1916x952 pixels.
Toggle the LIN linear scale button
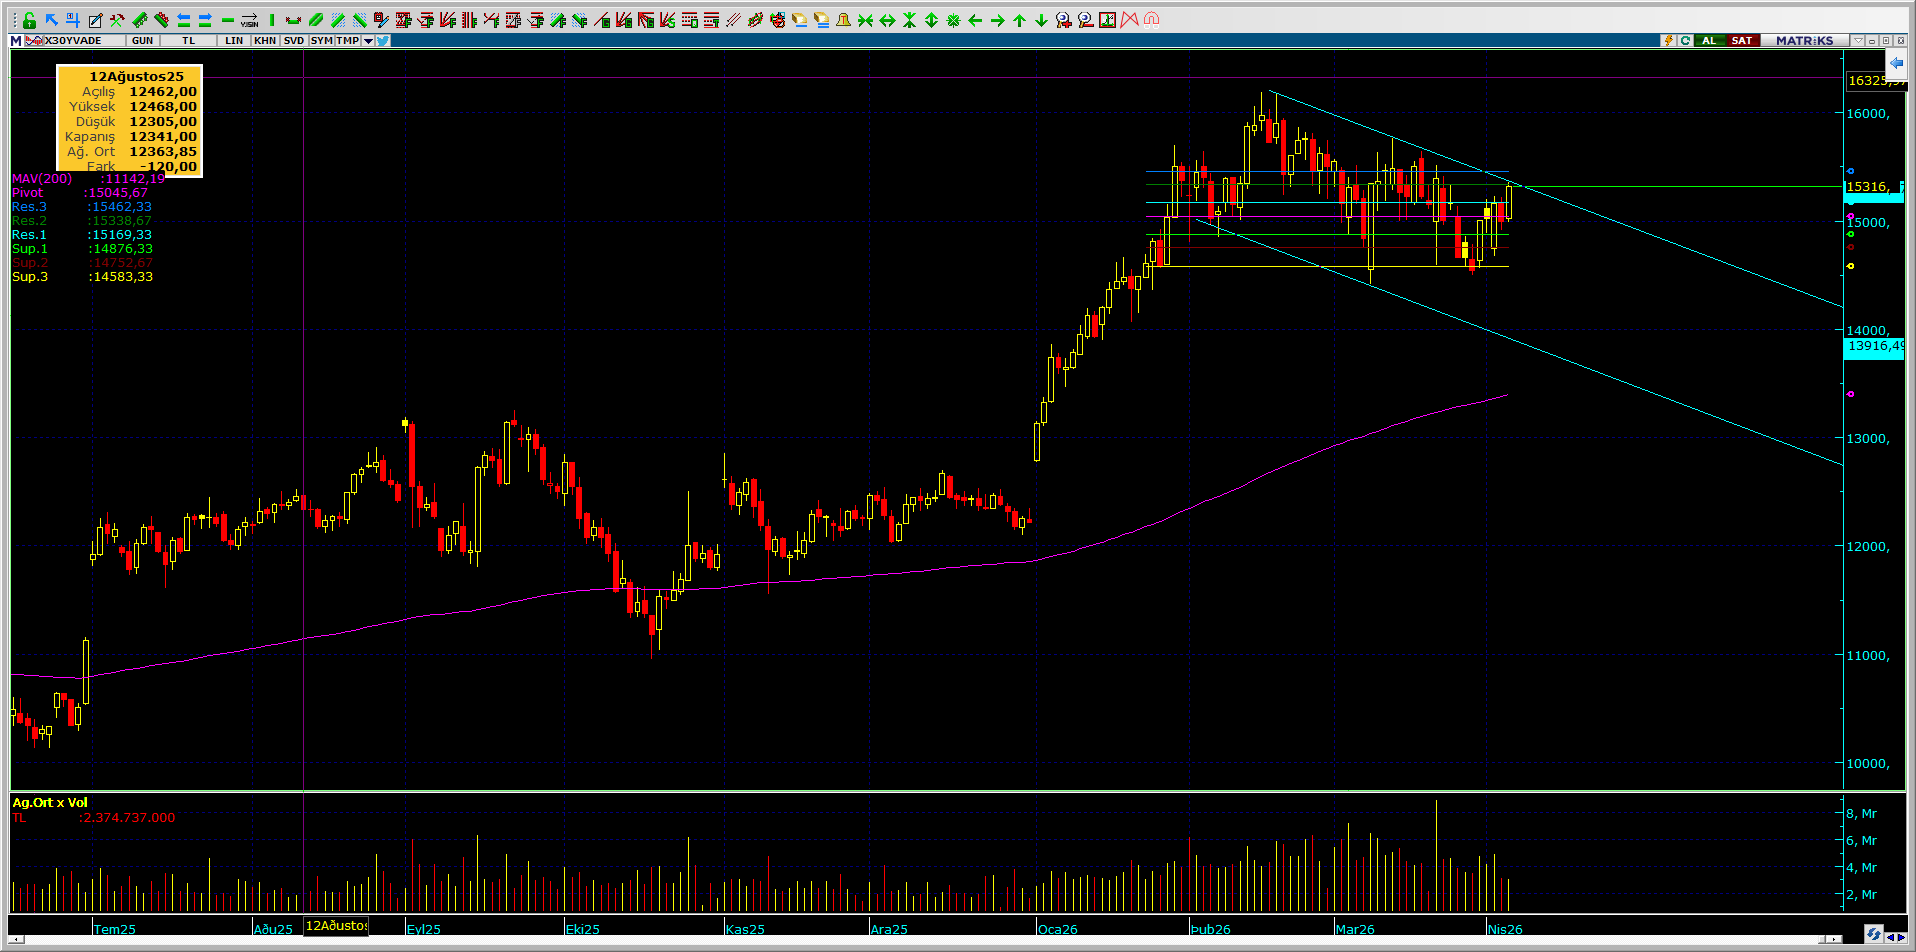click(x=234, y=41)
